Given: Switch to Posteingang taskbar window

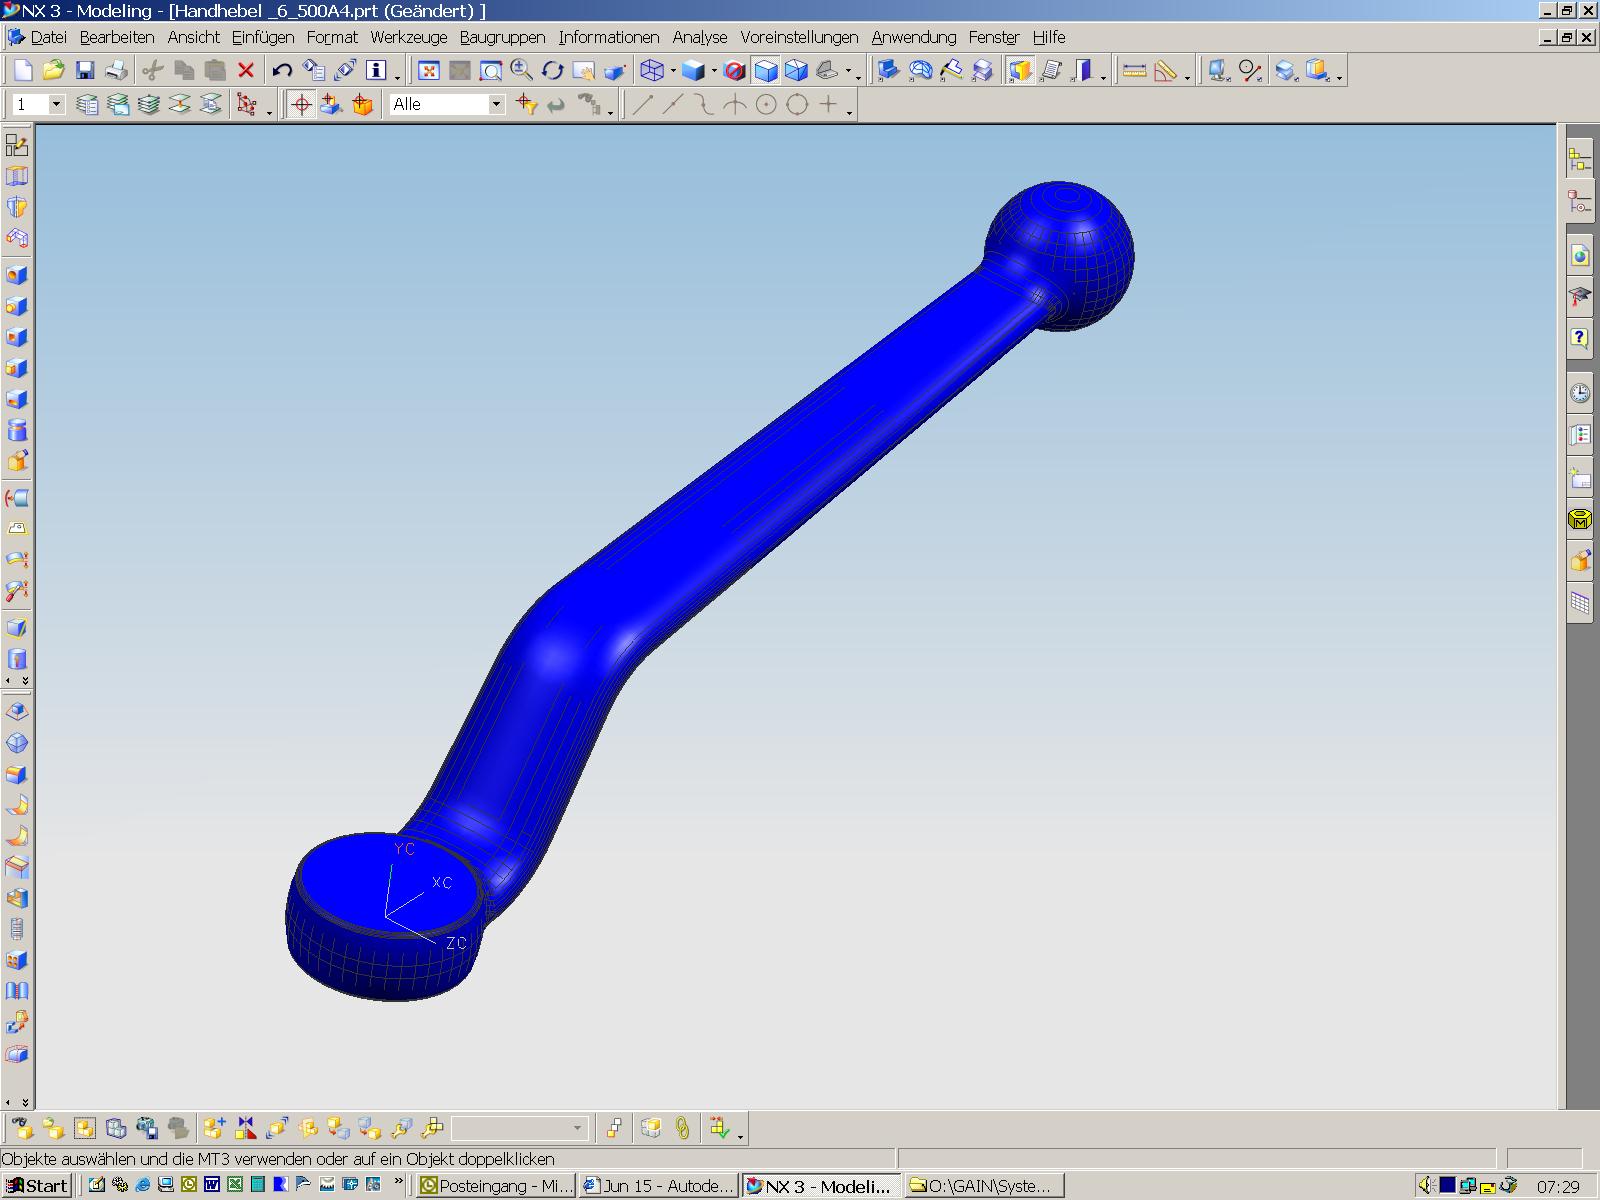Looking at the screenshot, I should (x=496, y=1186).
